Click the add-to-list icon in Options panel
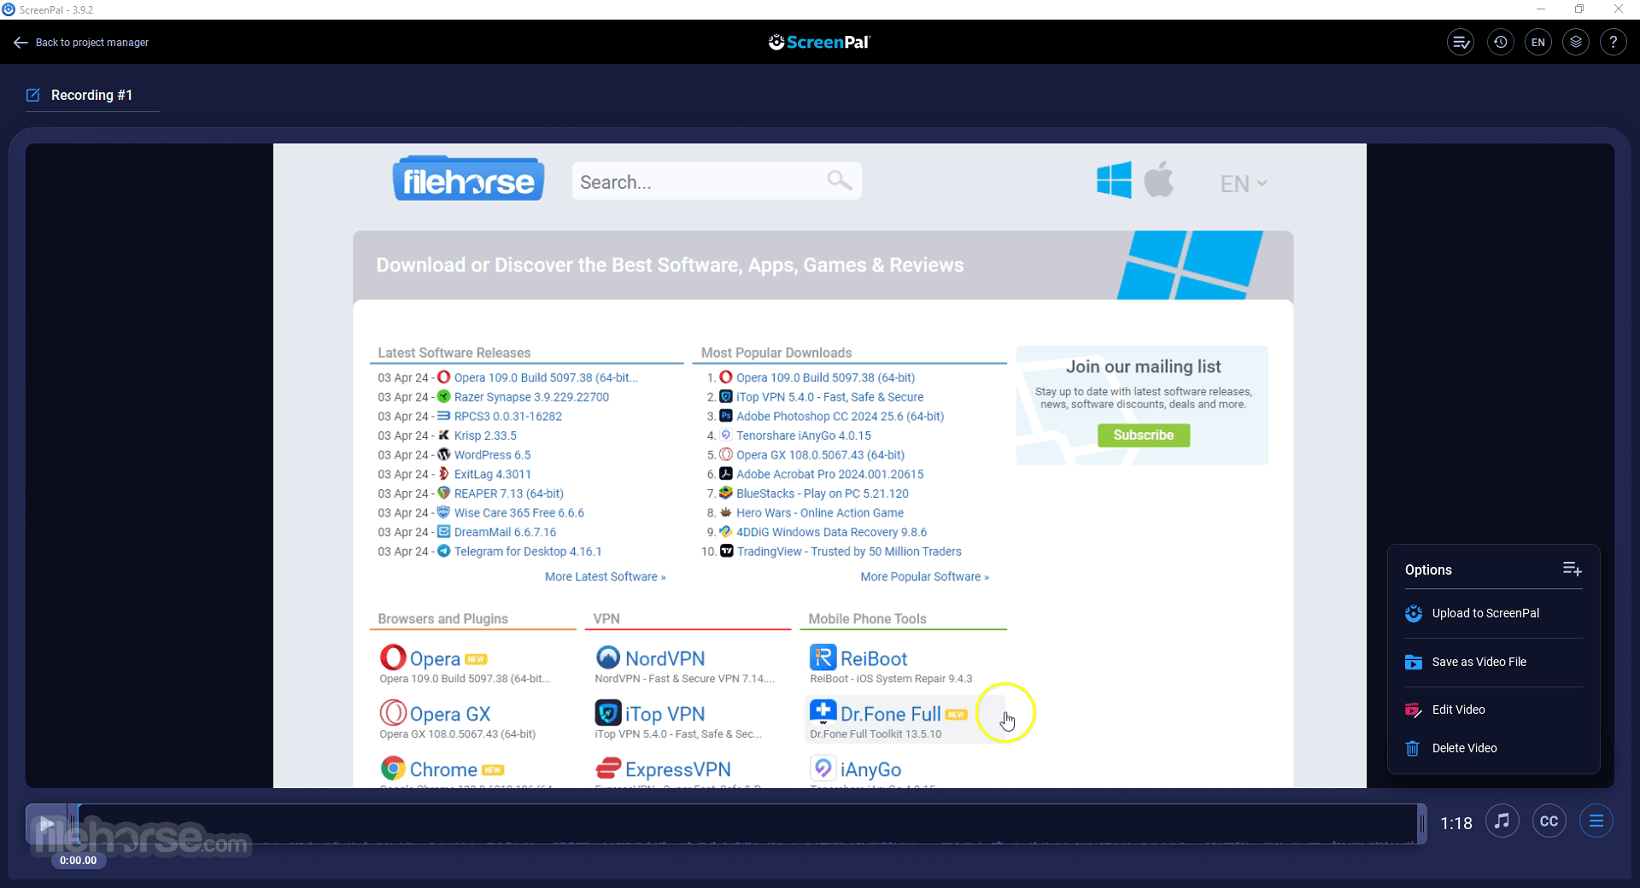The image size is (1640, 888). point(1572,569)
